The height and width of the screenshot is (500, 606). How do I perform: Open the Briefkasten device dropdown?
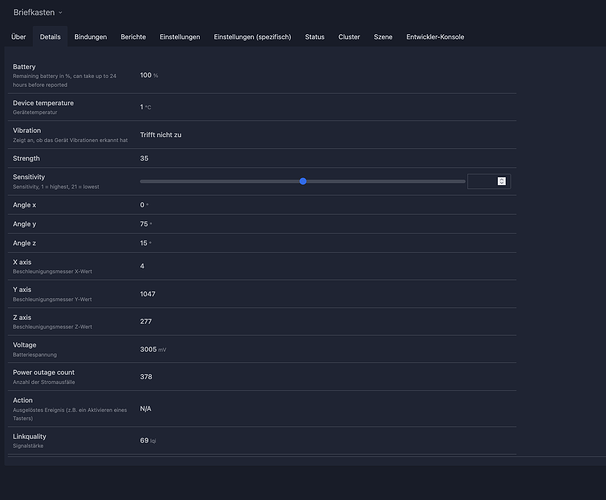click(37, 12)
